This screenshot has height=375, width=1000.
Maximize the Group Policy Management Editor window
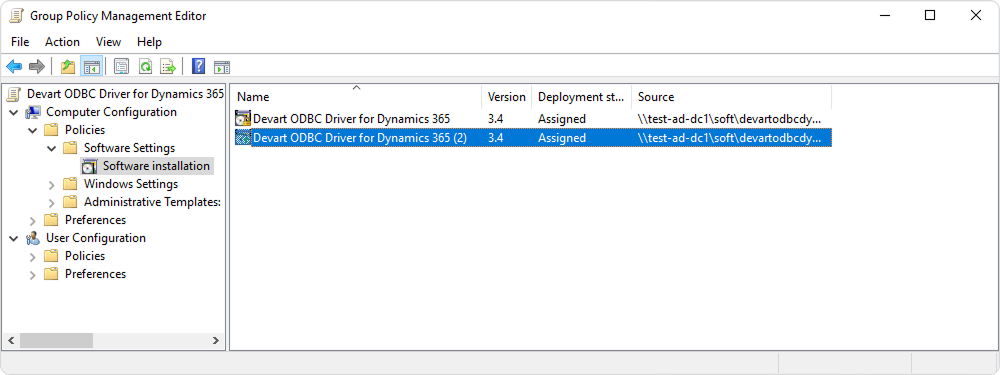coord(930,16)
